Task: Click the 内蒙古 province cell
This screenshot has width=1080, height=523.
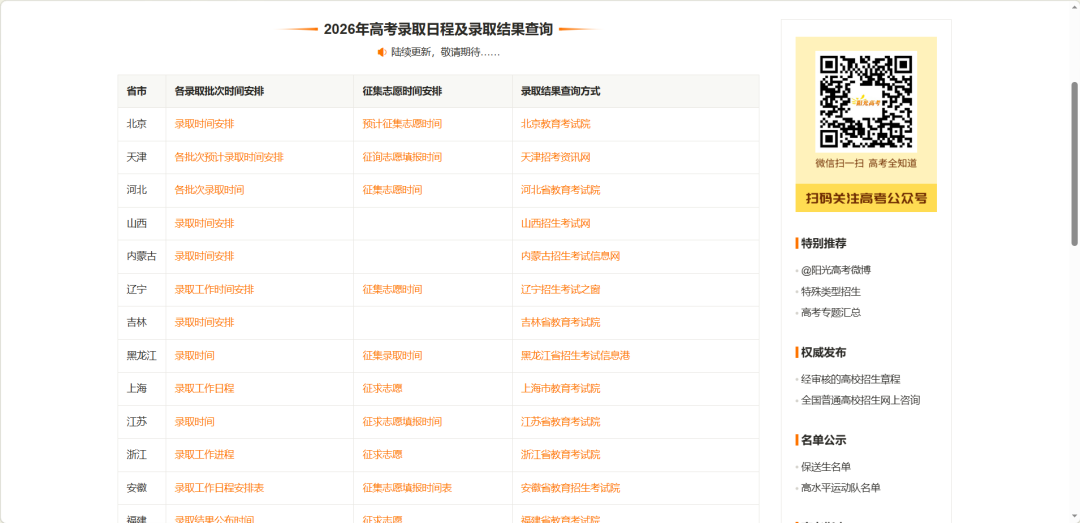Action: [x=142, y=256]
